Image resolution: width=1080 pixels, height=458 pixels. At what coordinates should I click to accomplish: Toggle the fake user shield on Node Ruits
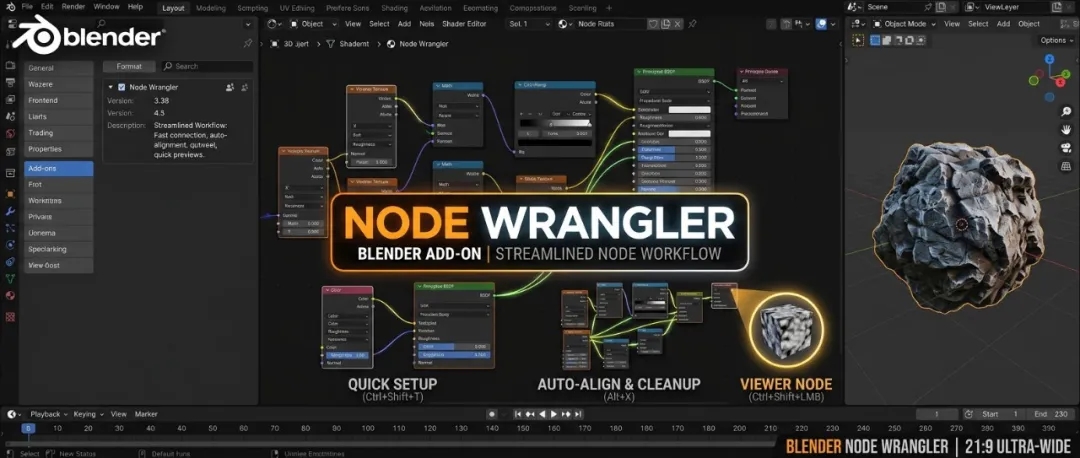click(653, 23)
